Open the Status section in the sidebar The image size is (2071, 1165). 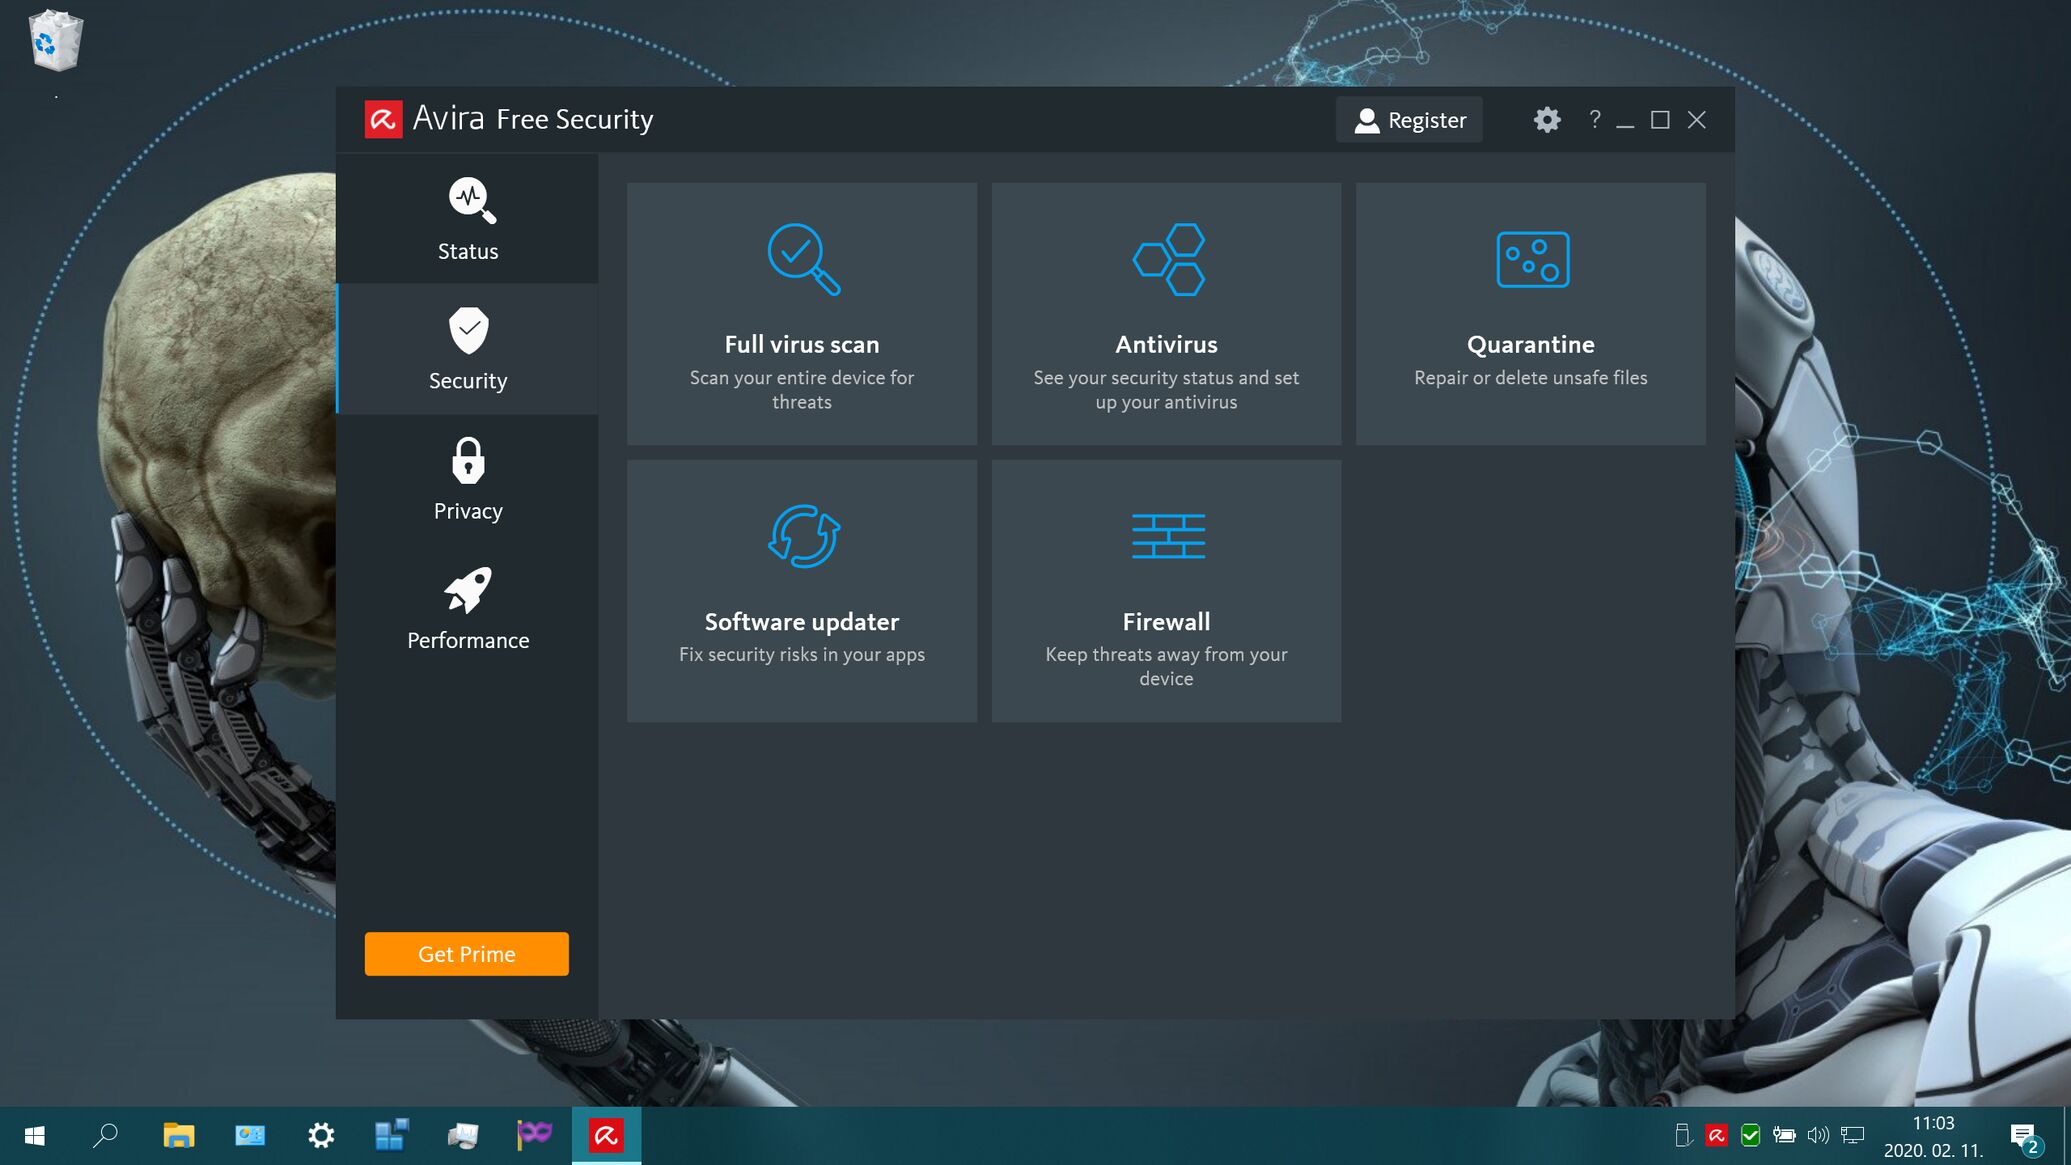pos(468,219)
